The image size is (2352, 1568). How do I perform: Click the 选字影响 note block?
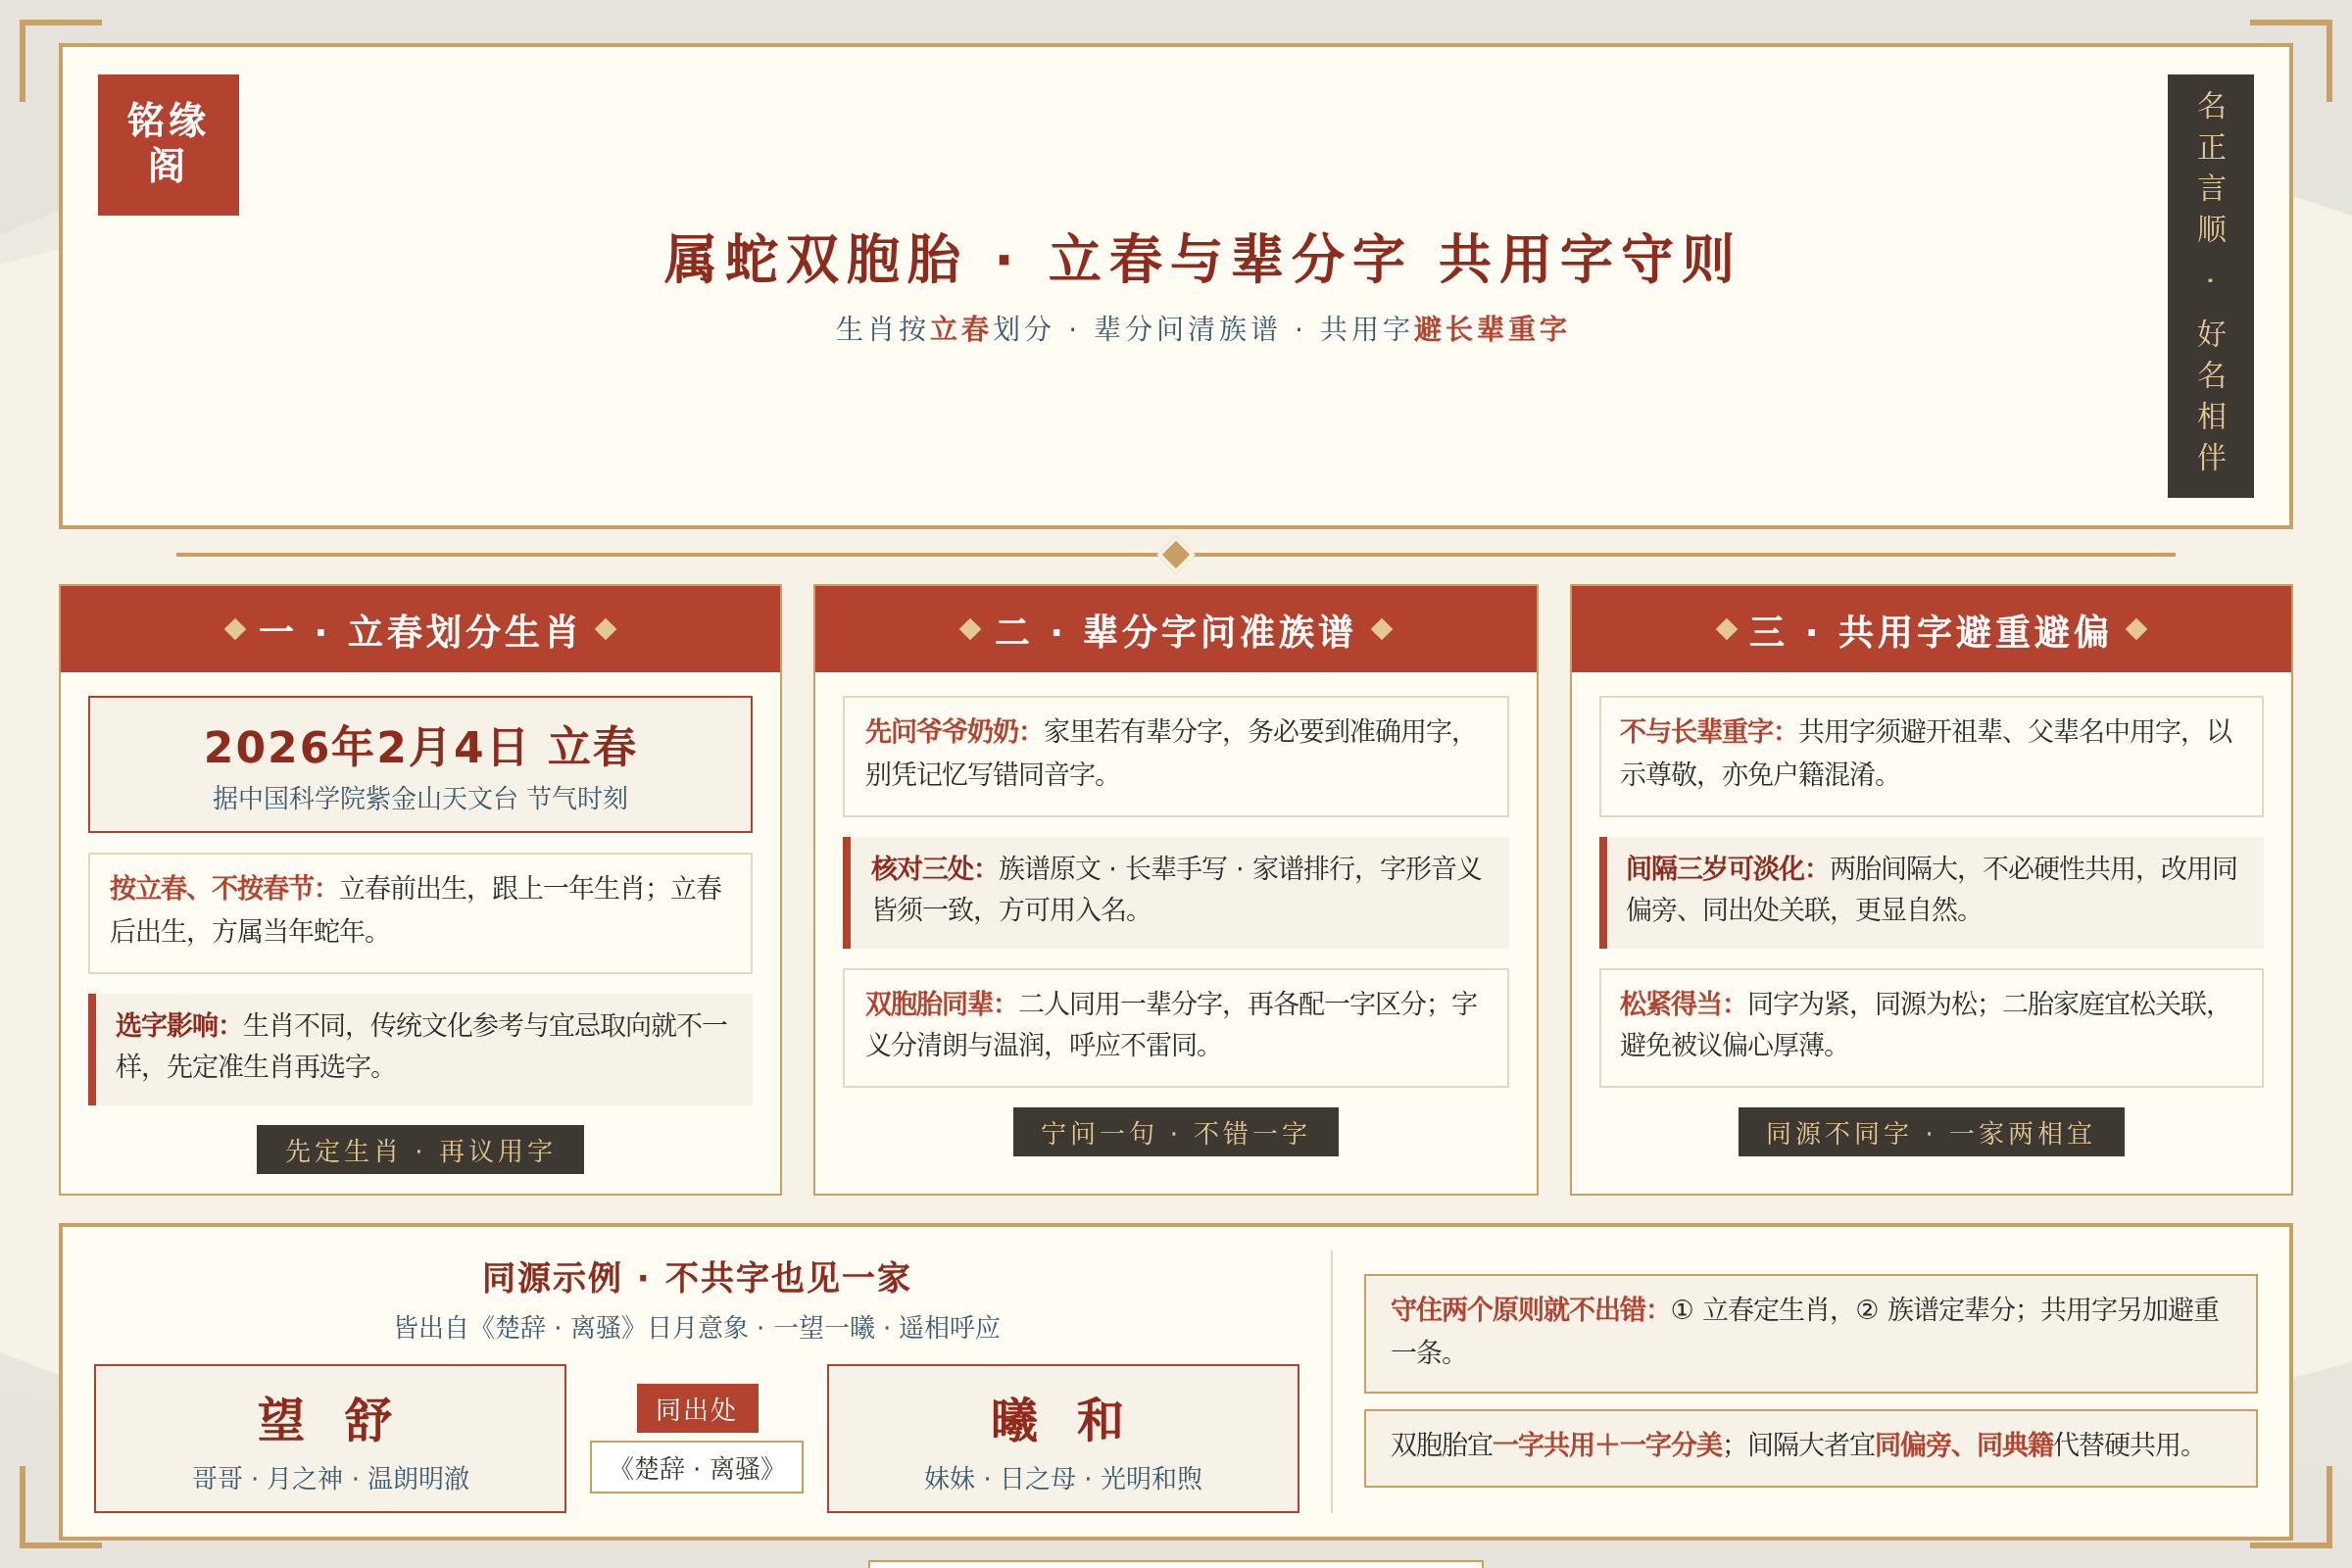tap(420, 1049)
